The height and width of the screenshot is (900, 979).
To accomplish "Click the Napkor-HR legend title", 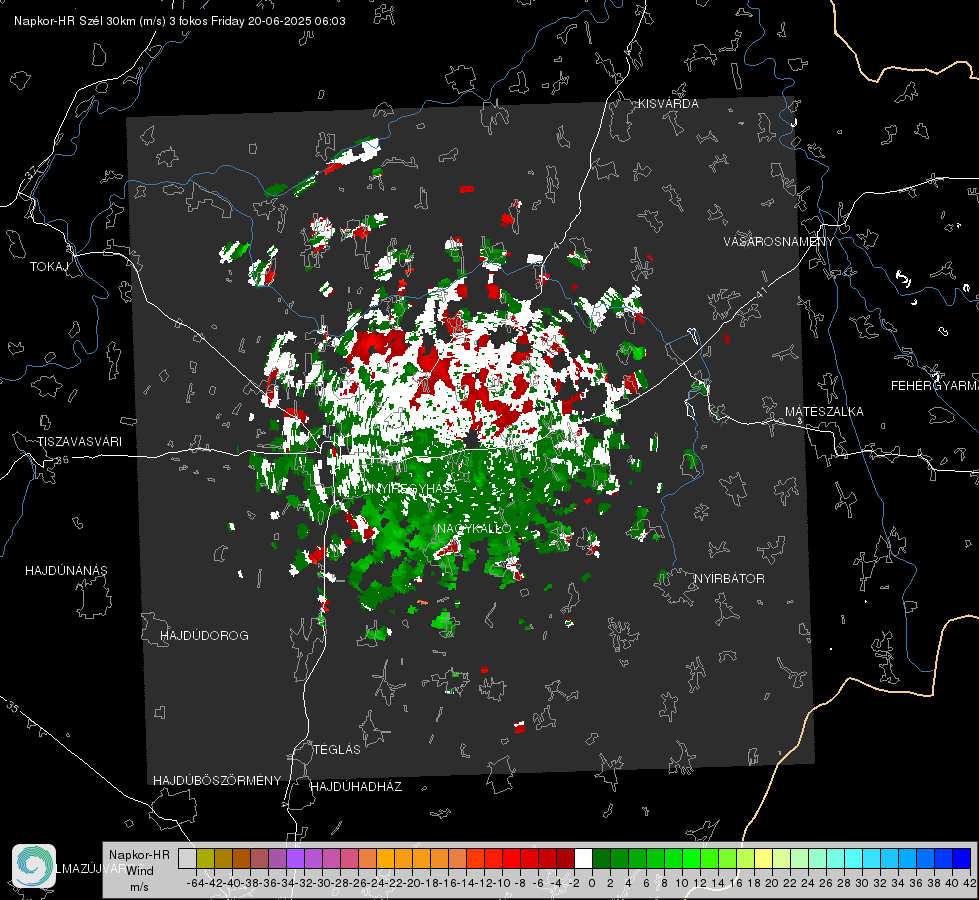I will pyautogui.click(x=139, y=855).
